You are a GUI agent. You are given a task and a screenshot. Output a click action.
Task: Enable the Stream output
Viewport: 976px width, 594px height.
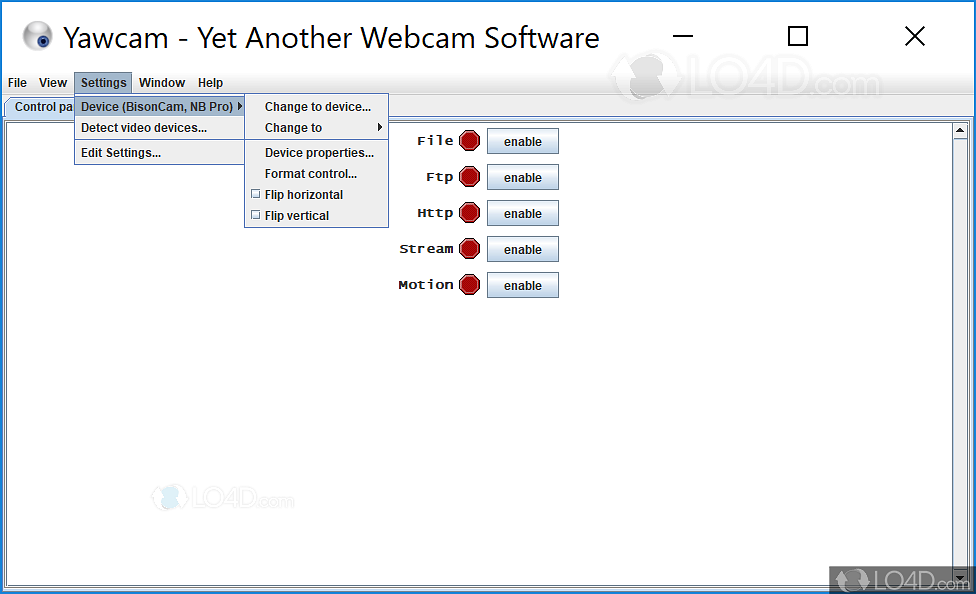click(523, 250)
